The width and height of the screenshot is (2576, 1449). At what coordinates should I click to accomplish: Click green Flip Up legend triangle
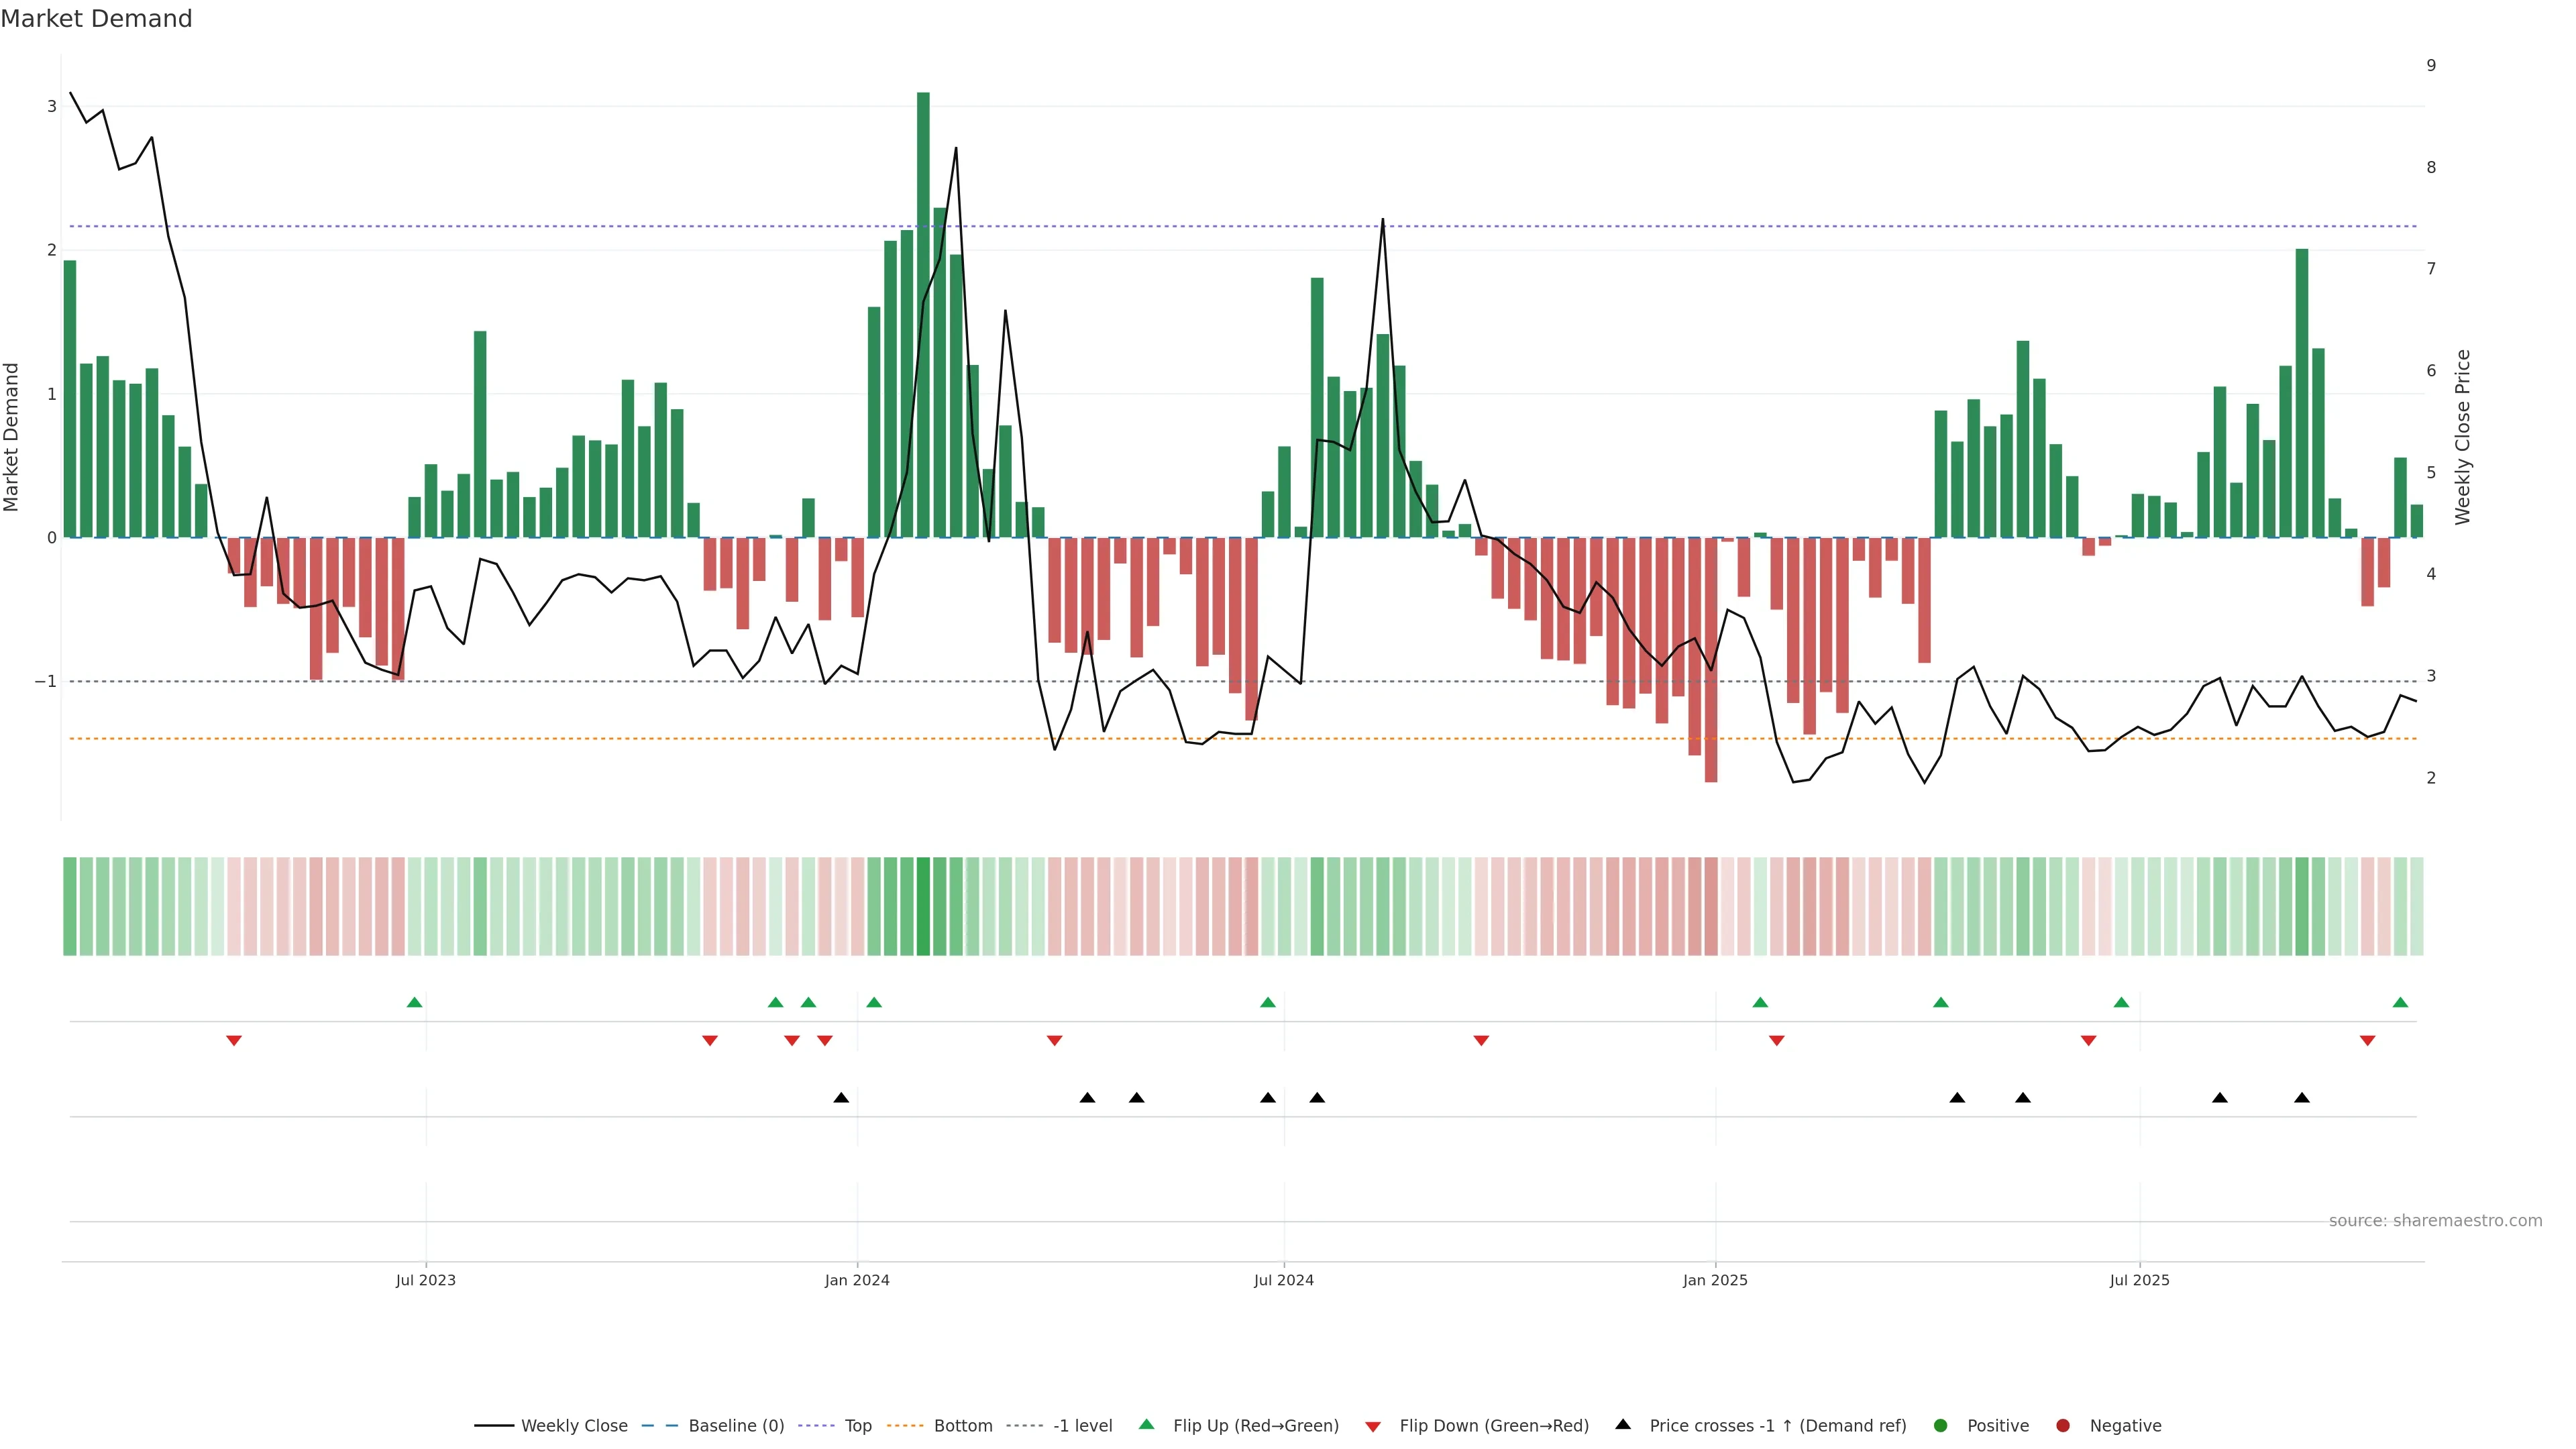tap(1147, 1425)
